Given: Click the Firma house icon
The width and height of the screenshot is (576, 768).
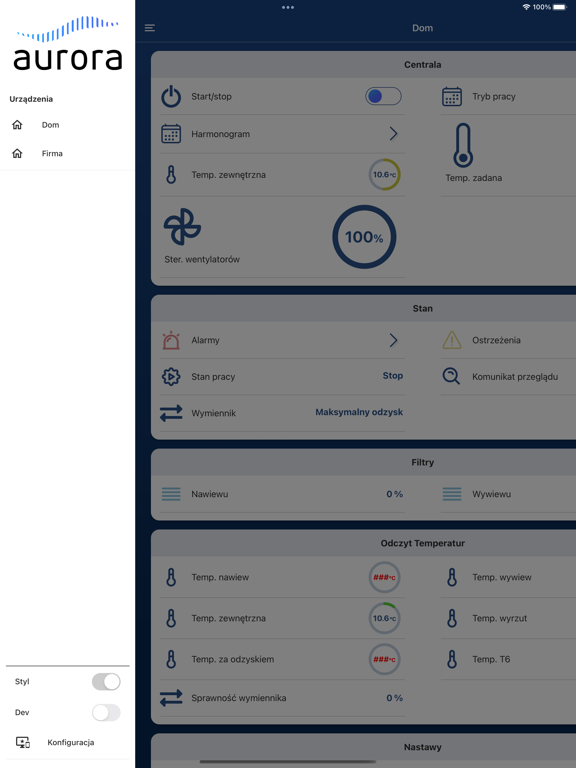Looking at the screenshot, I should 17,153.
